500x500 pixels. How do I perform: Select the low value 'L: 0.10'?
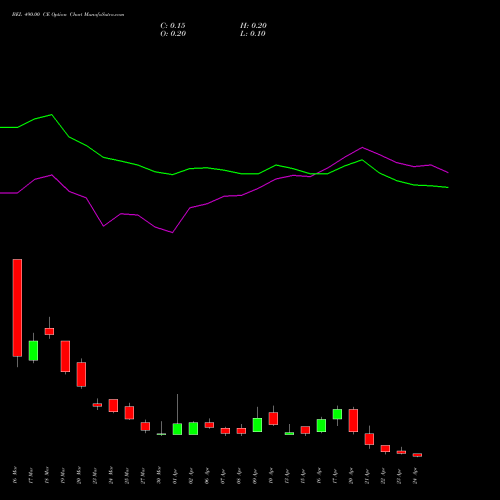(253, 34)
